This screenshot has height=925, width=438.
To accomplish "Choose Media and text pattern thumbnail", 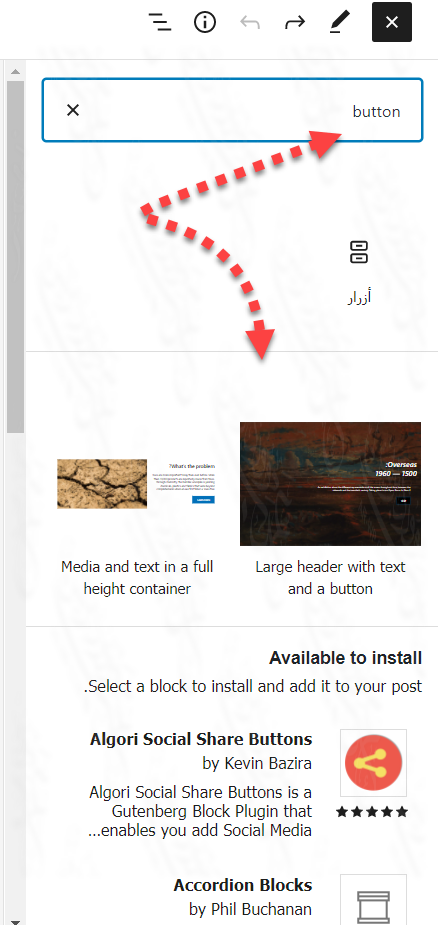I will click(136, 484).
